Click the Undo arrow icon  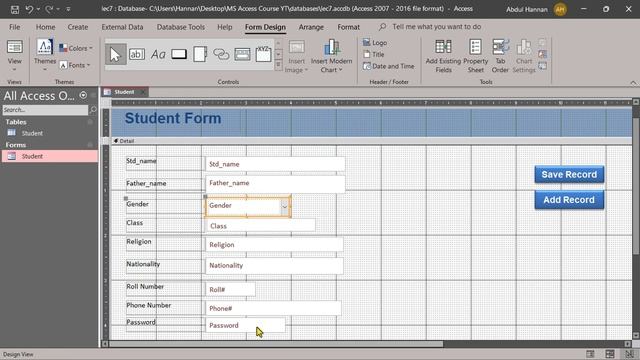tap(29, 9)
